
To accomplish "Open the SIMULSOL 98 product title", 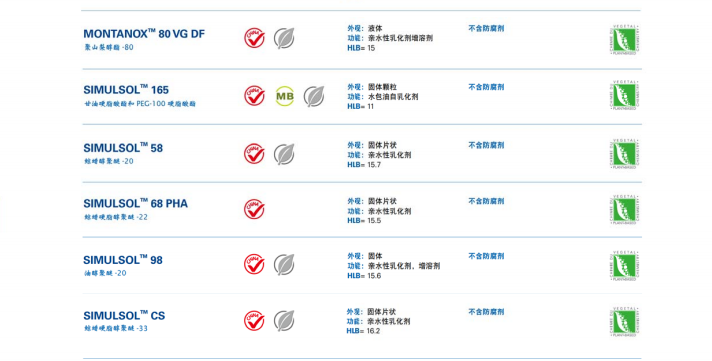I will click(123, 260).
